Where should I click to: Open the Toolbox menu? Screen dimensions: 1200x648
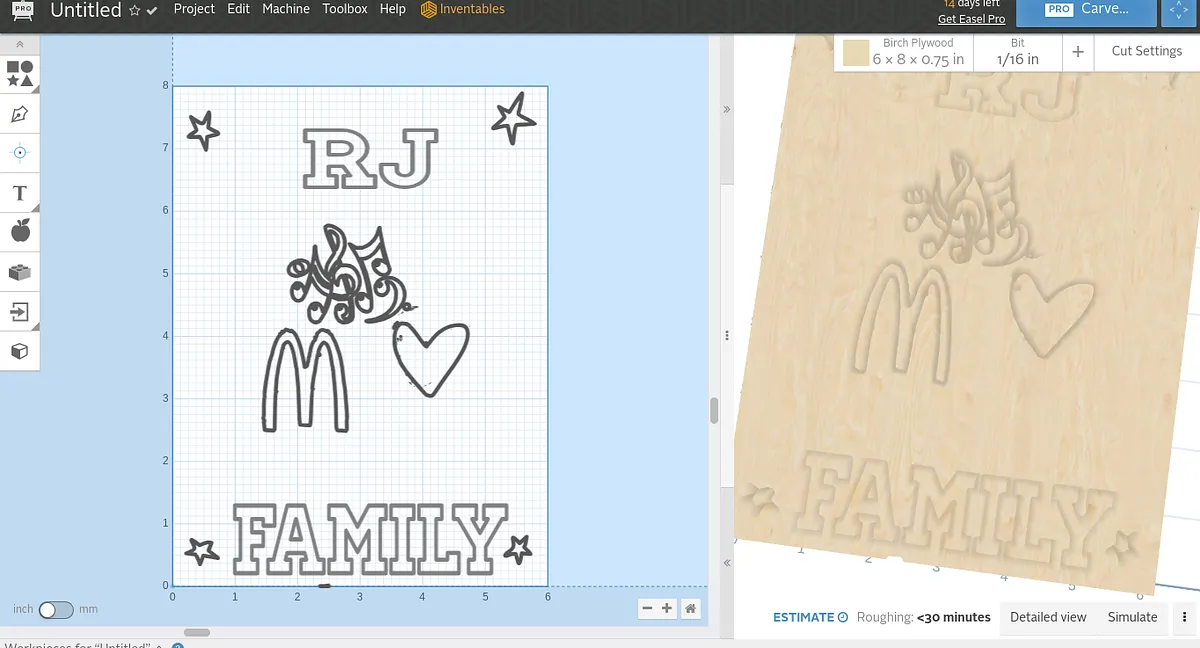click(x=345, y=9)
